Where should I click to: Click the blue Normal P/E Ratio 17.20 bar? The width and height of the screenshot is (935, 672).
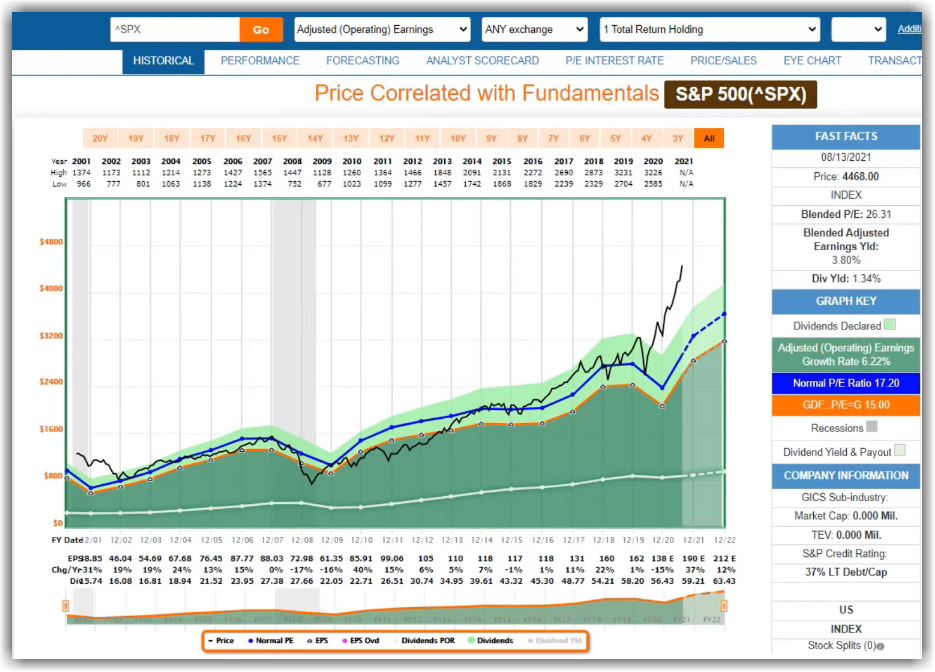pos(846,383)
